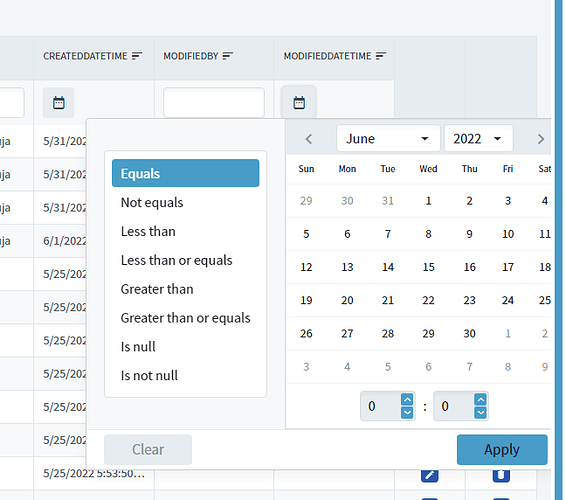Click the blue pencil edit icon
Image resolution: width=566 pixels, height=500 pixels.
pyautogui.click(x=430, y=475)
